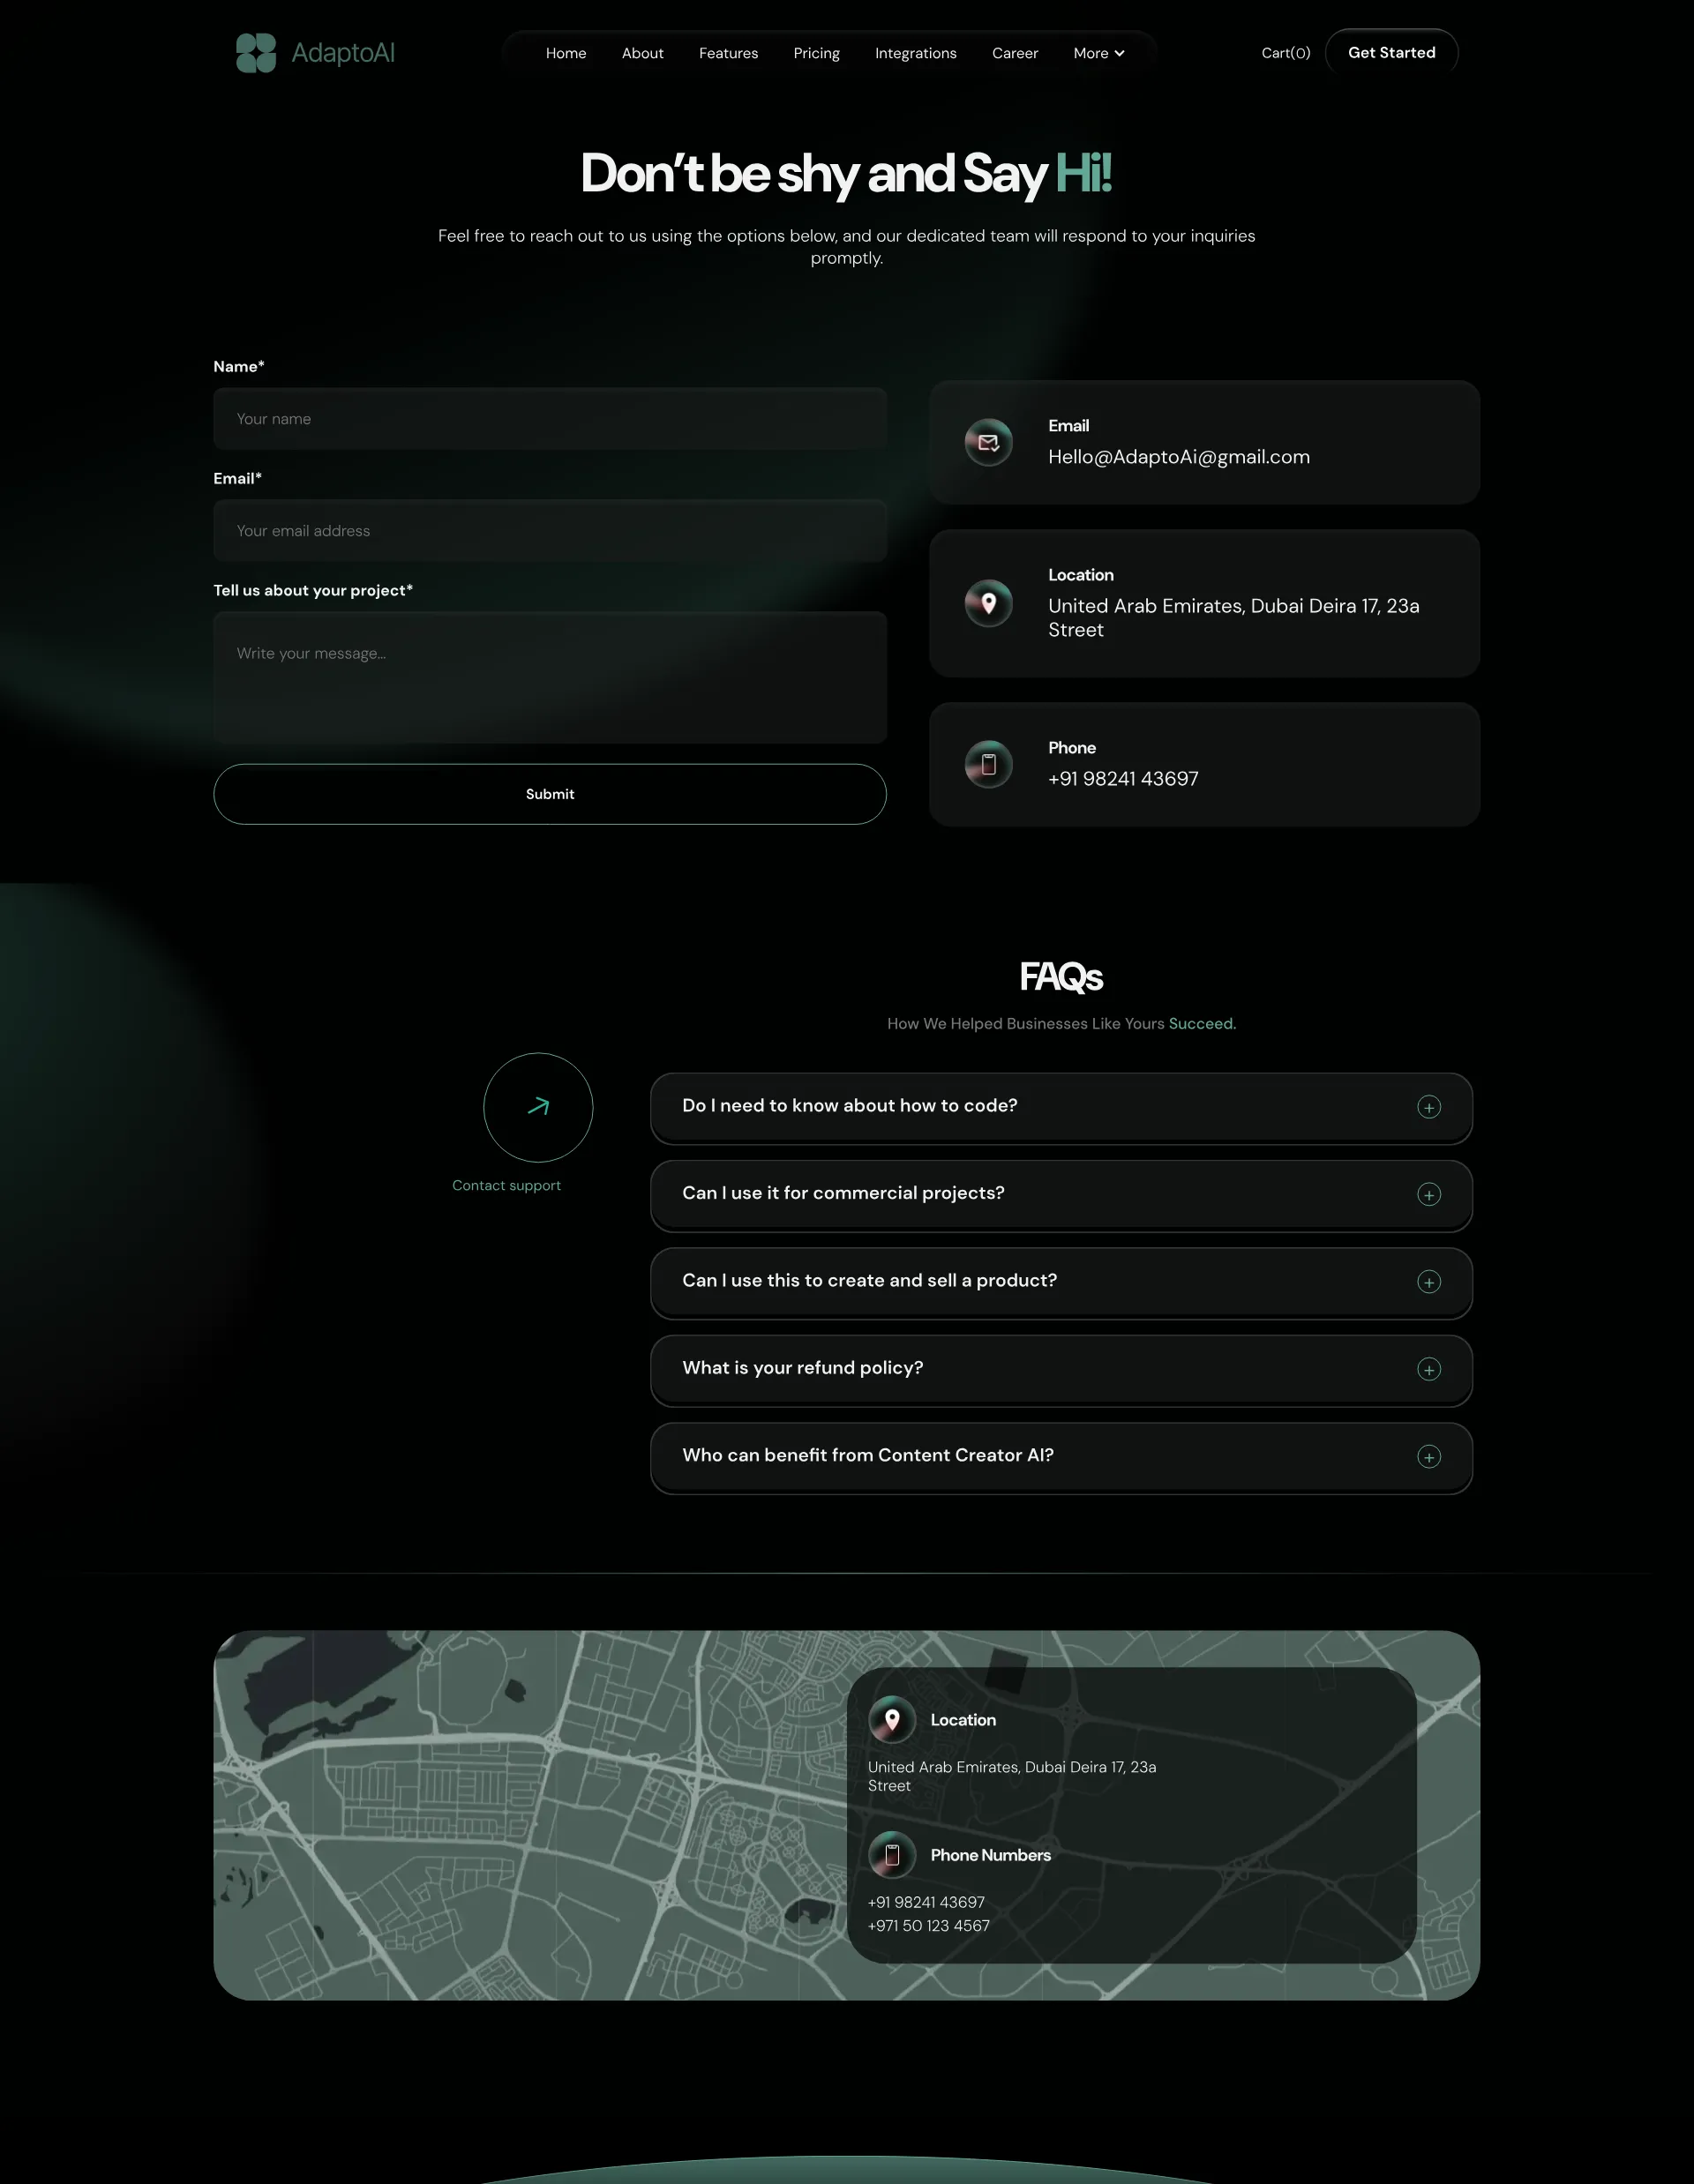Click the phone icon in the Phone card
The width and height of the screenshot is (1694, 2184).
pyautogui.click(x=988, y=764)
